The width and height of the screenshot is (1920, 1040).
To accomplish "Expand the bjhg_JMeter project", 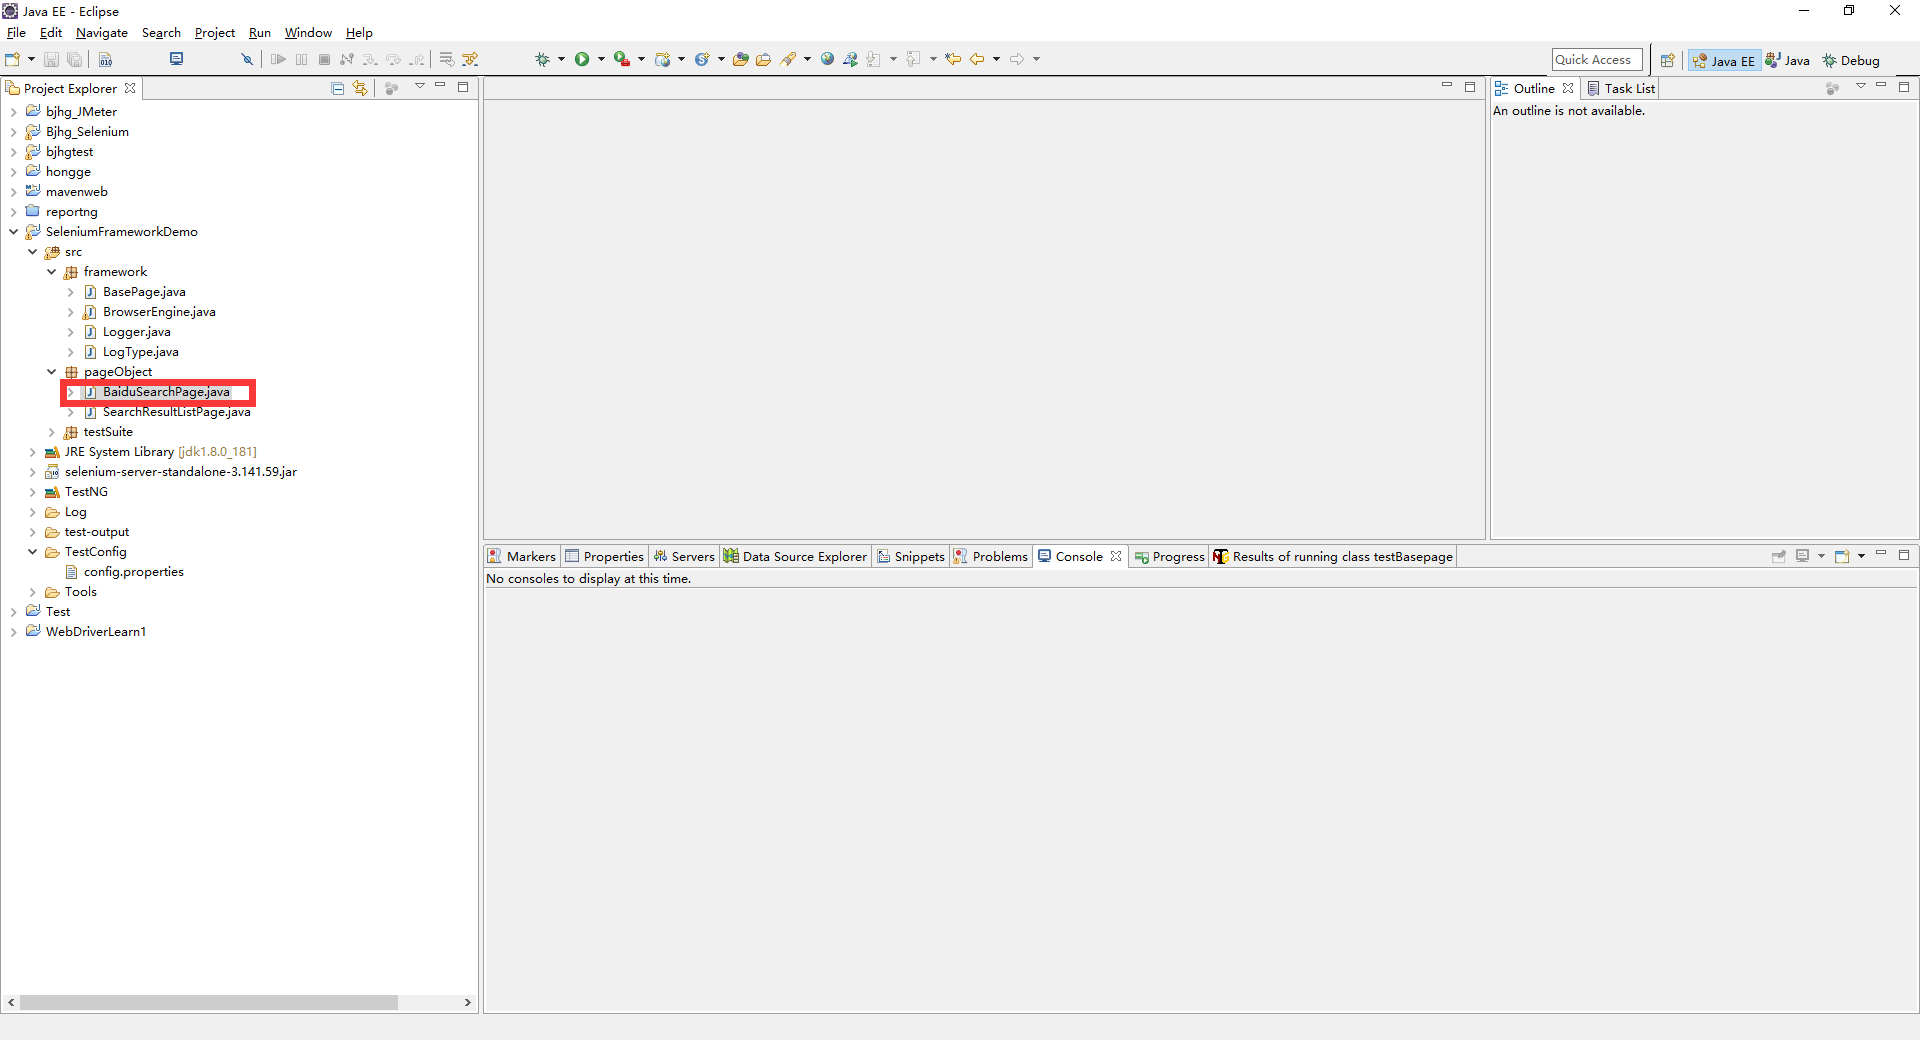I will point(13,112).
